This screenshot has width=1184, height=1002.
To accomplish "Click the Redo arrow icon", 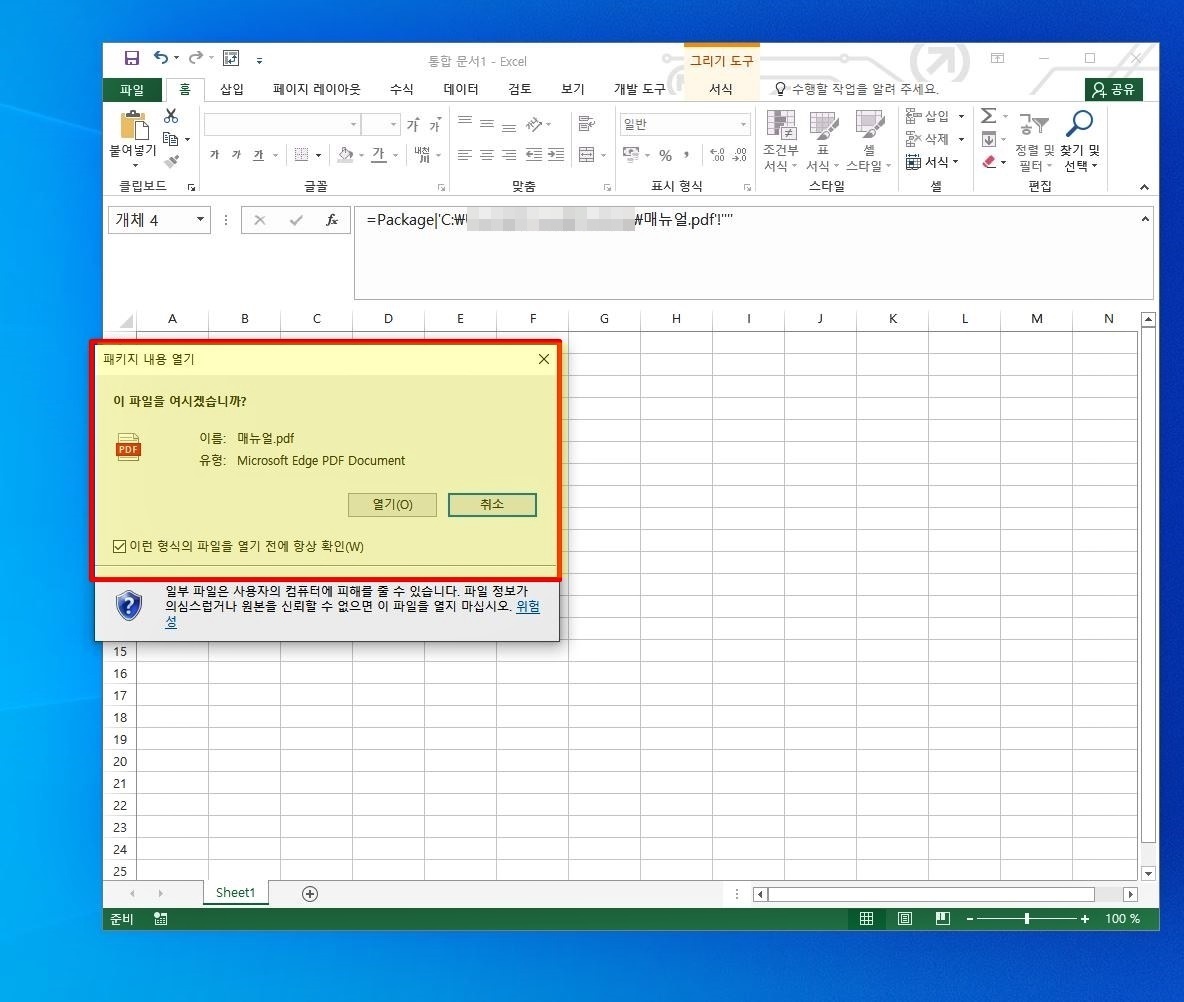I will pyautogui.click(x=196, y=57).
